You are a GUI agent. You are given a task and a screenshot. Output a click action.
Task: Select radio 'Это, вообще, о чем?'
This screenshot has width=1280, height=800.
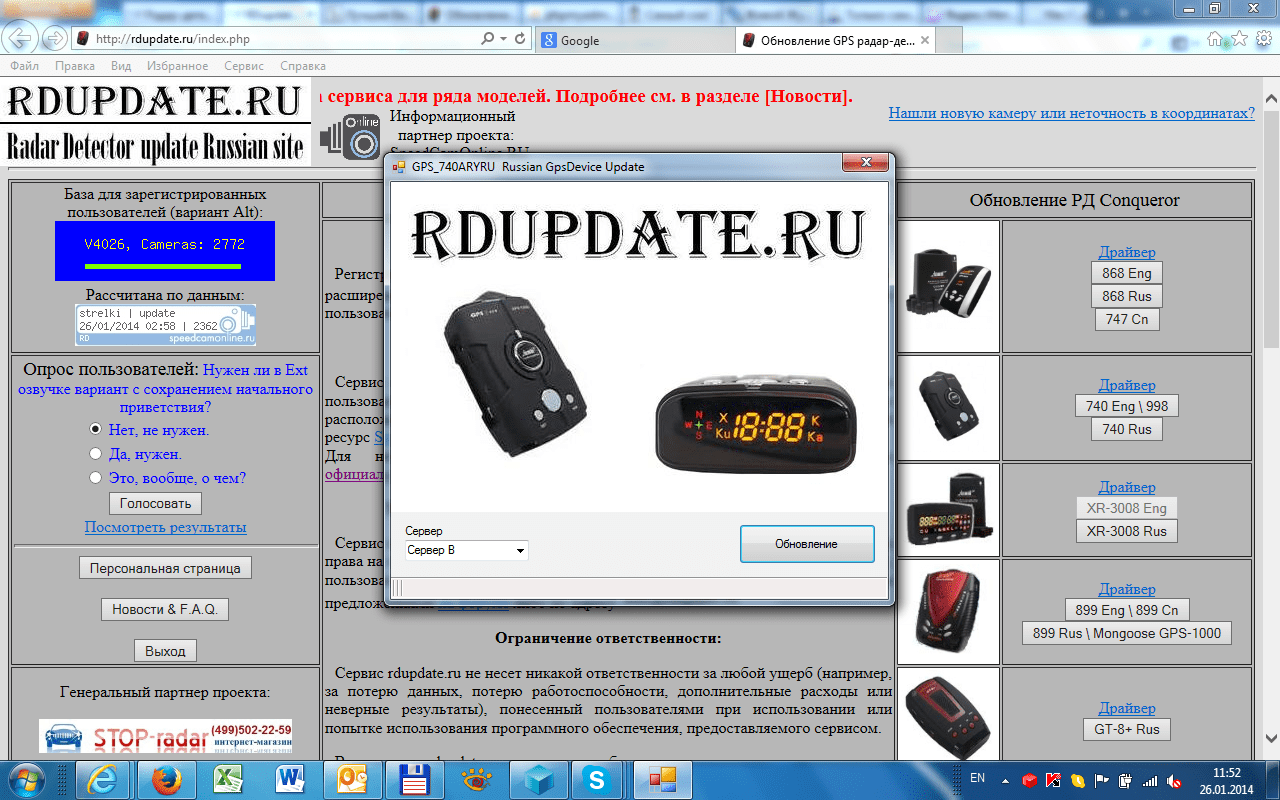coord(96,478)
